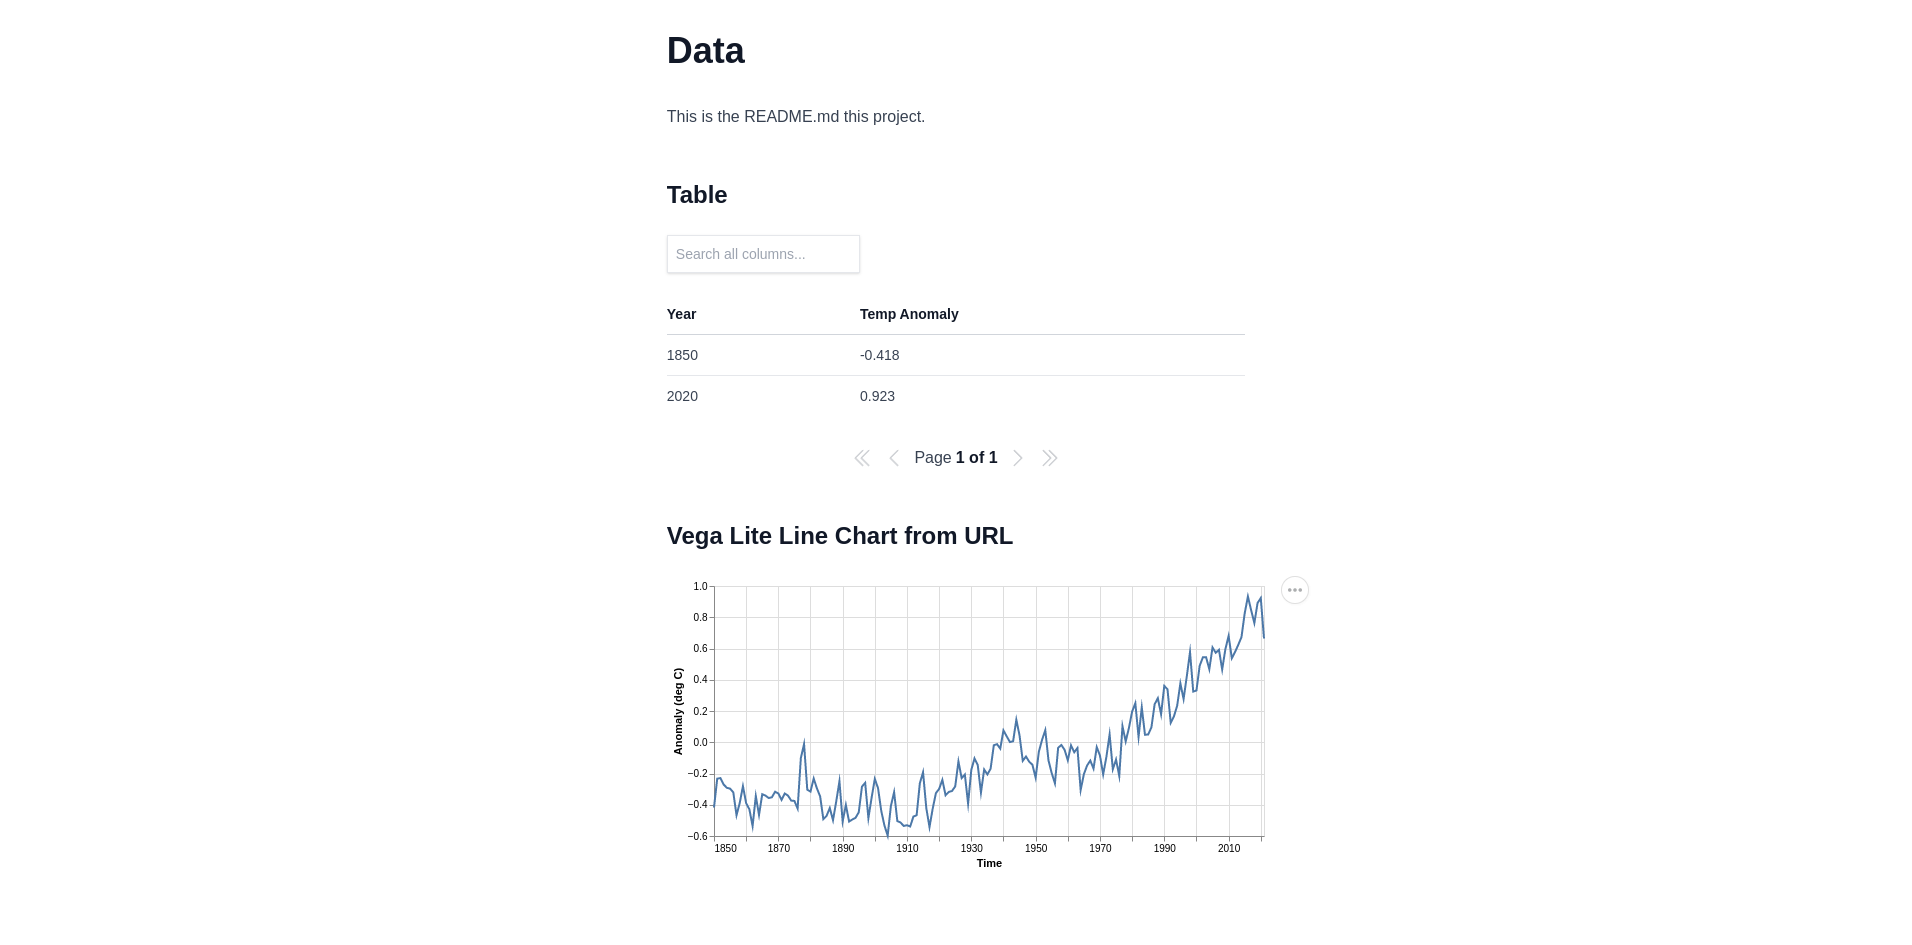The height and width of the screenshot is (945, 1912).
Task: Click the Data page heading
Action: [x=705, y=51]
